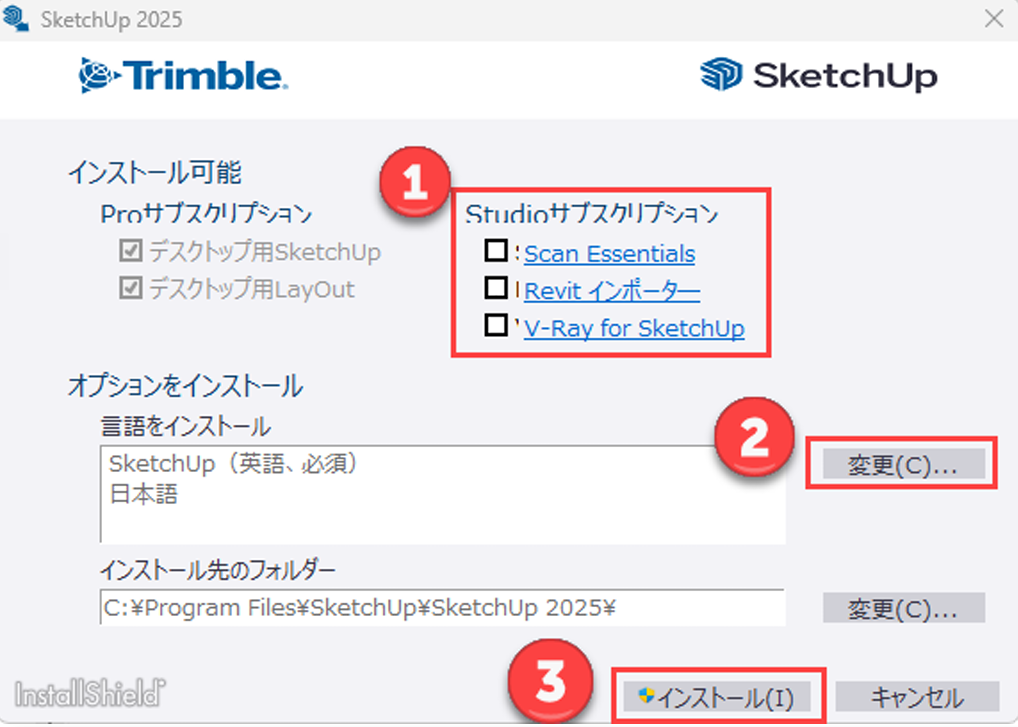1018x727 pixels.
Task: Open the Scan Essentials link
Action: (609, 254)
